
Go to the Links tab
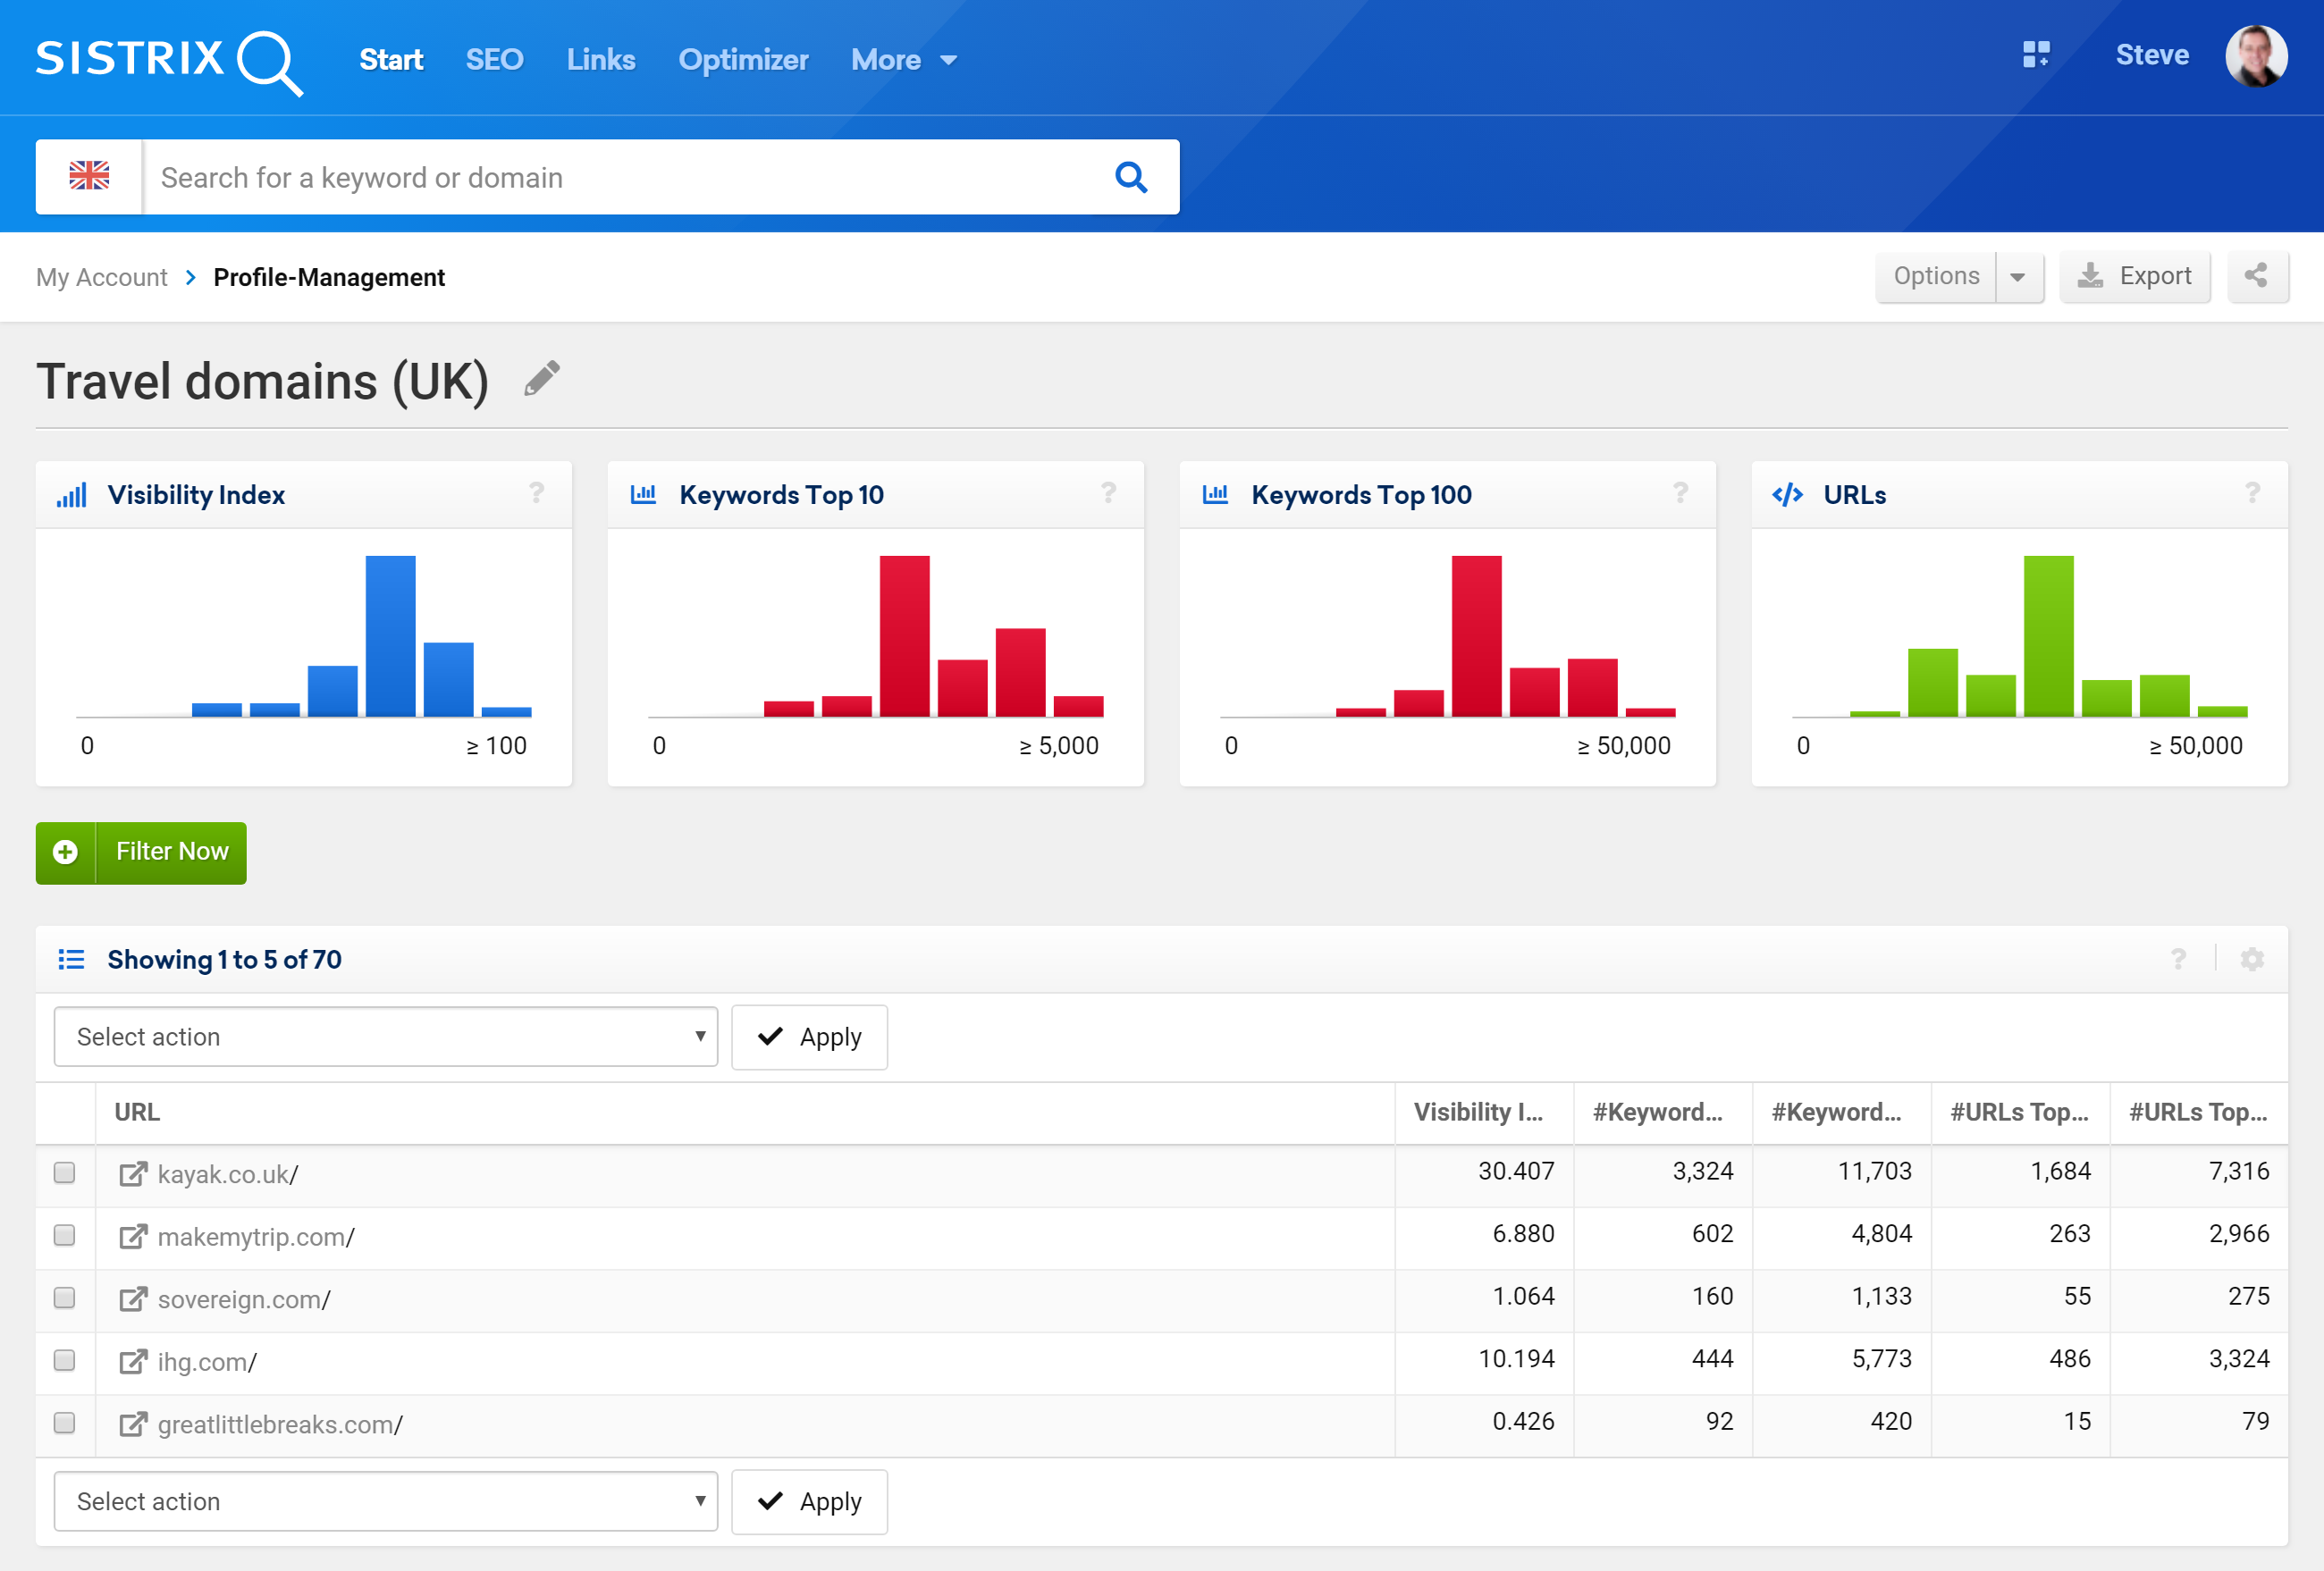tap(601, 60)
